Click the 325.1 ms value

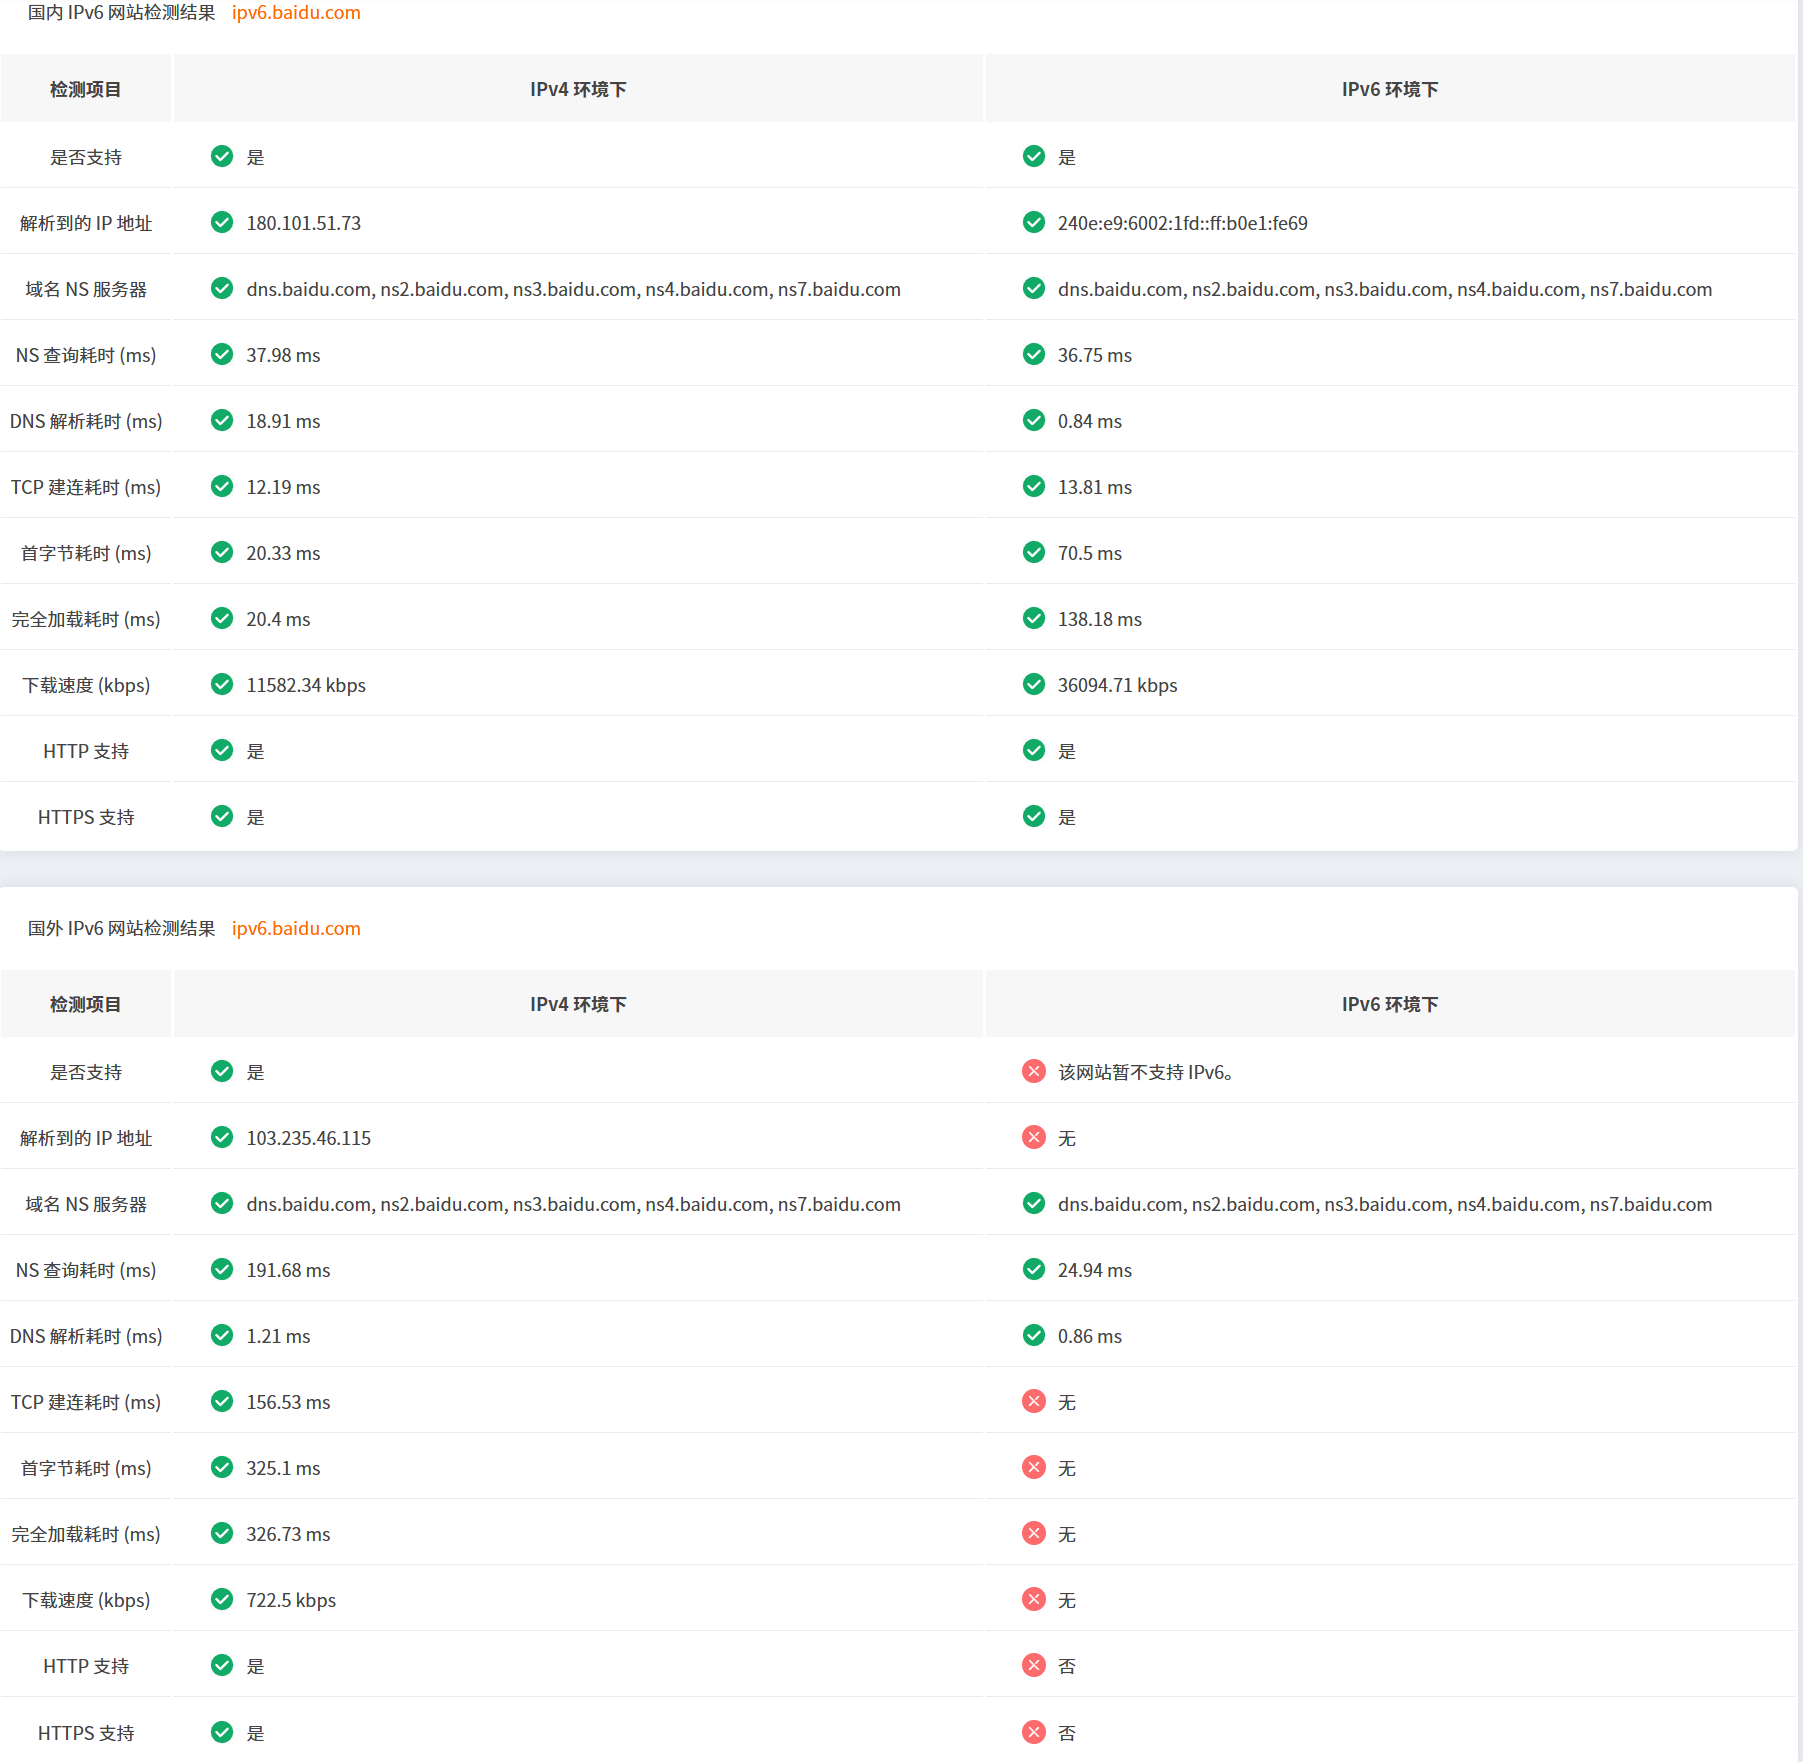coord(283,1468)
